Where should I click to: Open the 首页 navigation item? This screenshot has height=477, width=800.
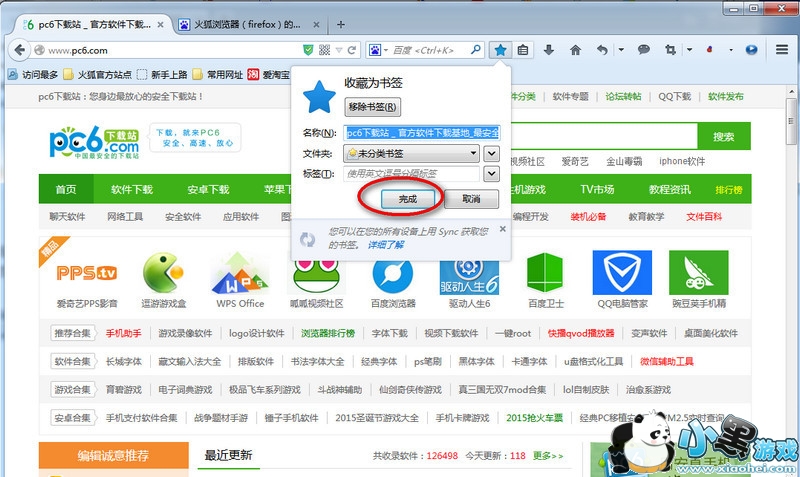[x=66, y=189]
